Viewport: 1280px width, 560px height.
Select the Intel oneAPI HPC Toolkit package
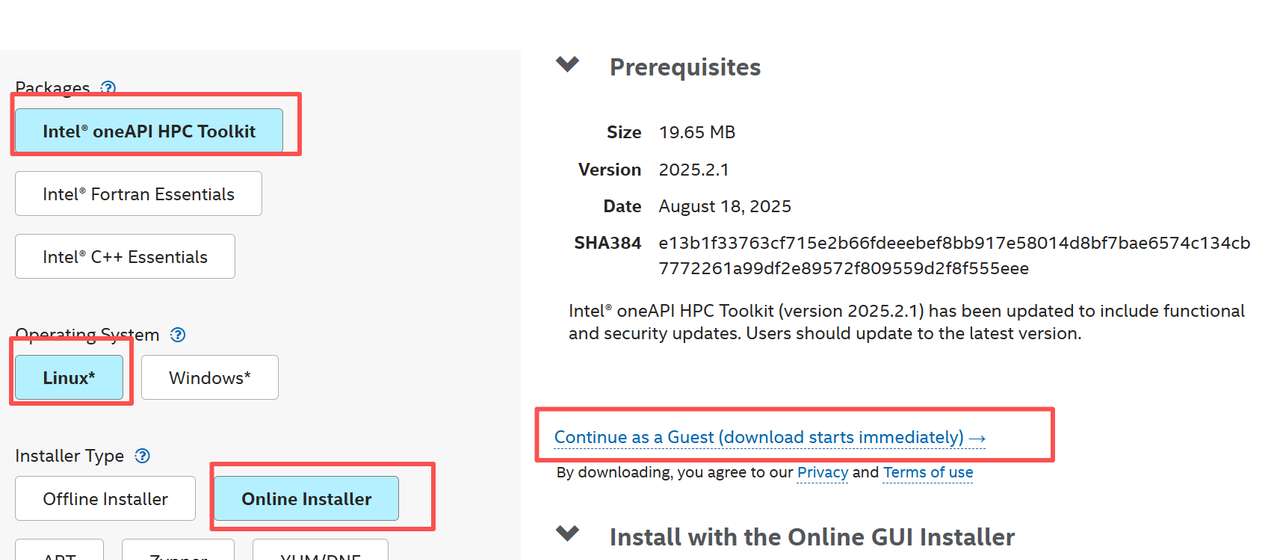pos(149,131)
